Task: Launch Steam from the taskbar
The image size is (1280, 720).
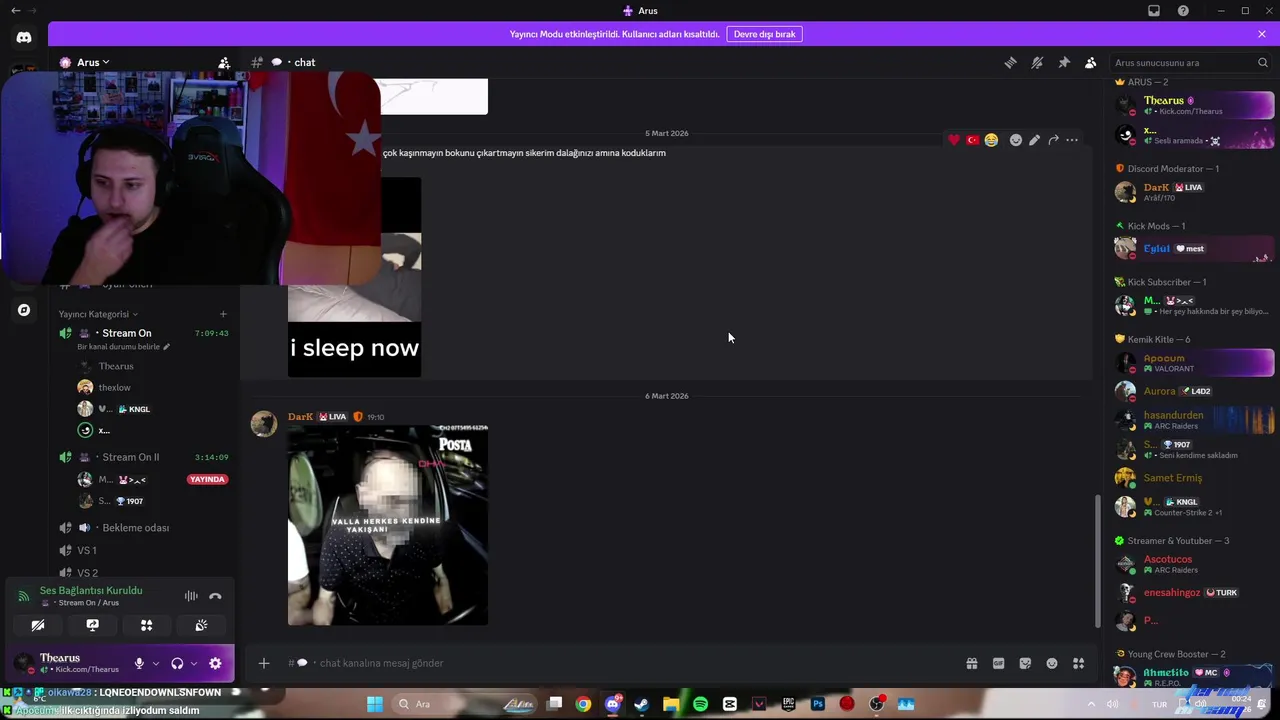Action: 641,704
